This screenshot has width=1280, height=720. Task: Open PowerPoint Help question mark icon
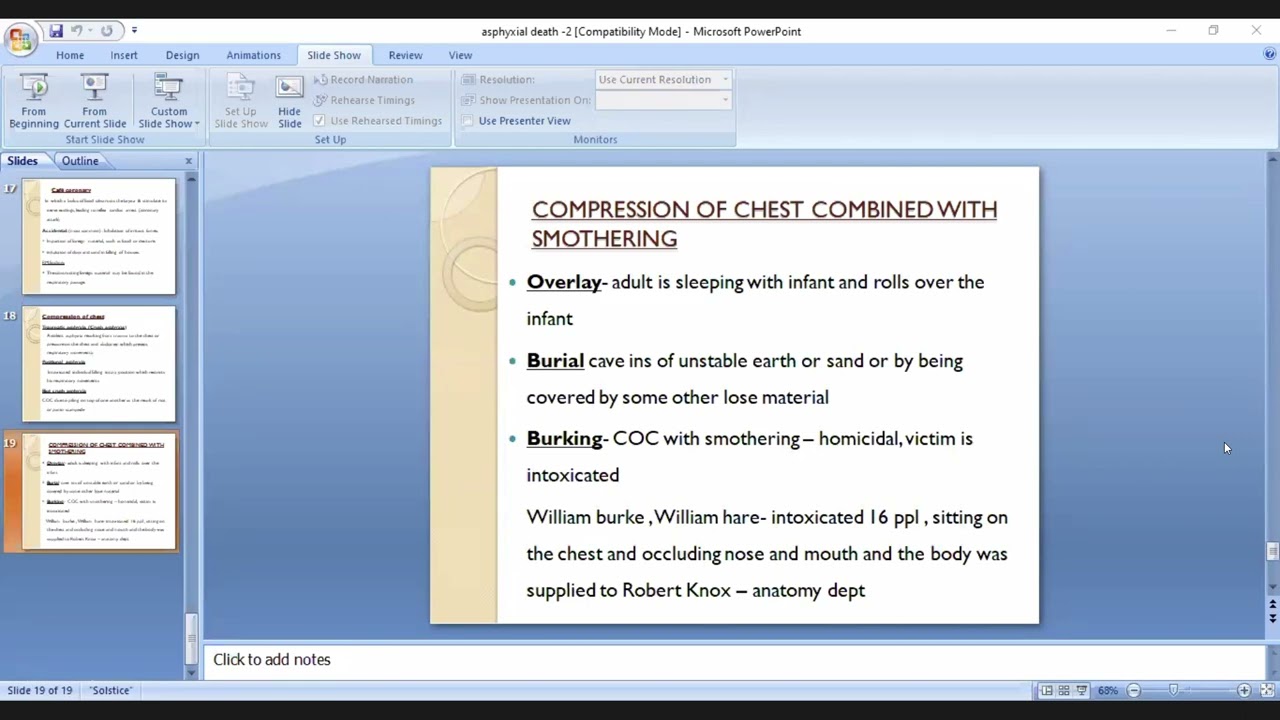tap(1270, 55)
